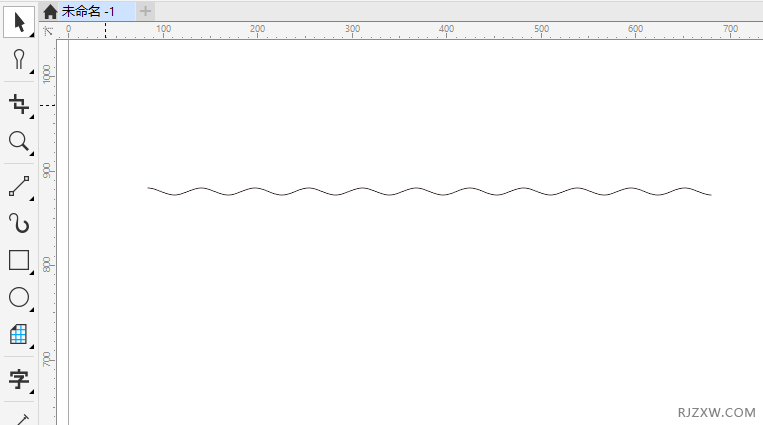Click the Home welcome screen icon
The height and width of the screenshot is (425, 763).
(50, 11)
